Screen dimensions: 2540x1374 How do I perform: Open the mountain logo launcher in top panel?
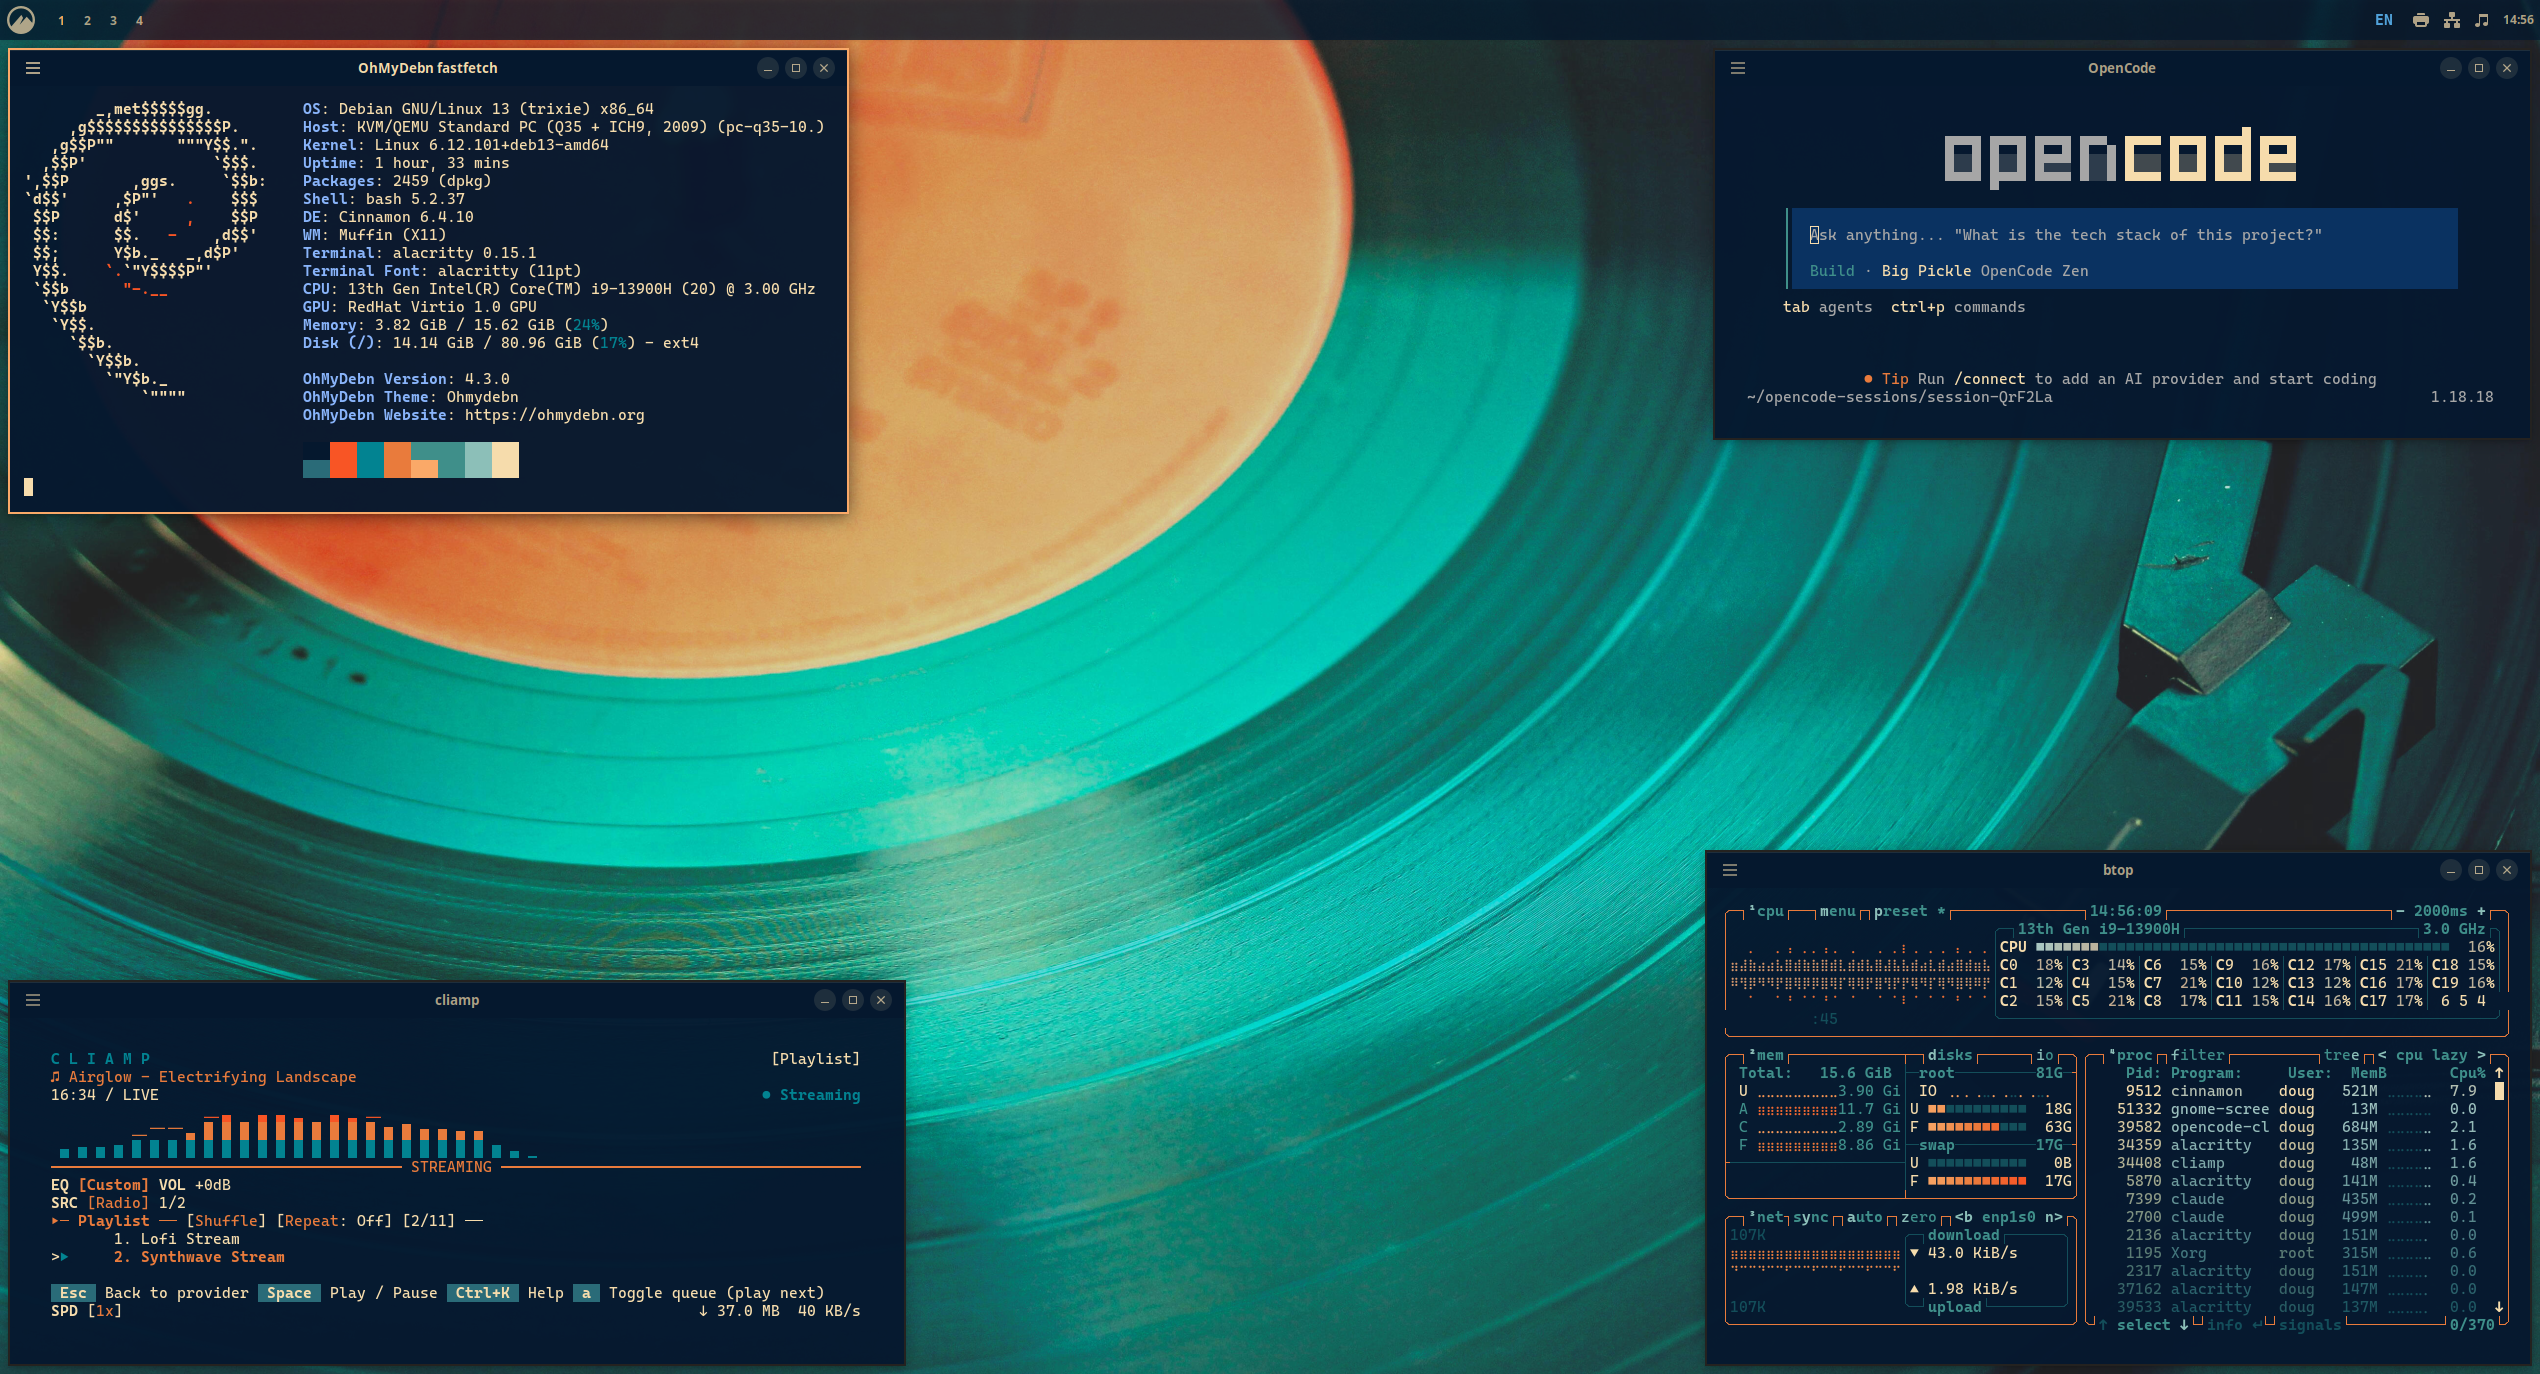tap(21, 20)
